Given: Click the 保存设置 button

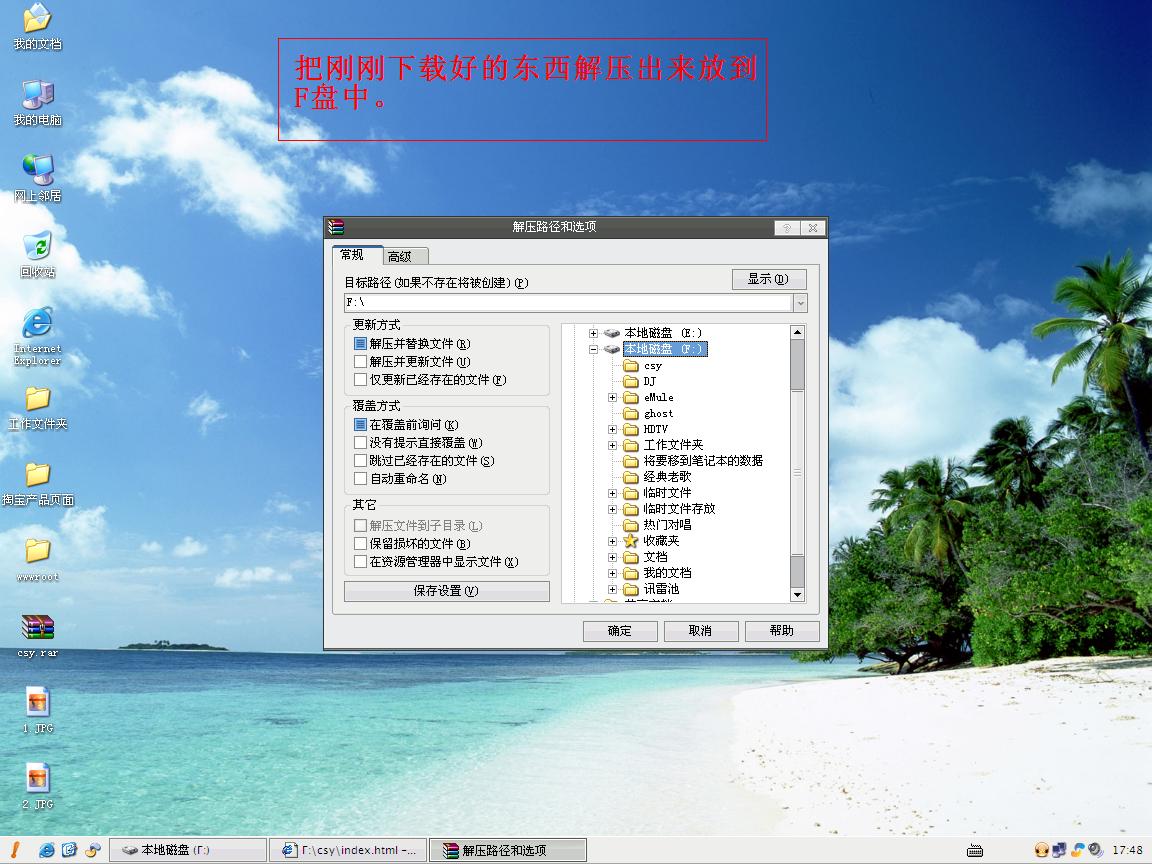Looking at the screenshot, I should [x=446, y=591].
